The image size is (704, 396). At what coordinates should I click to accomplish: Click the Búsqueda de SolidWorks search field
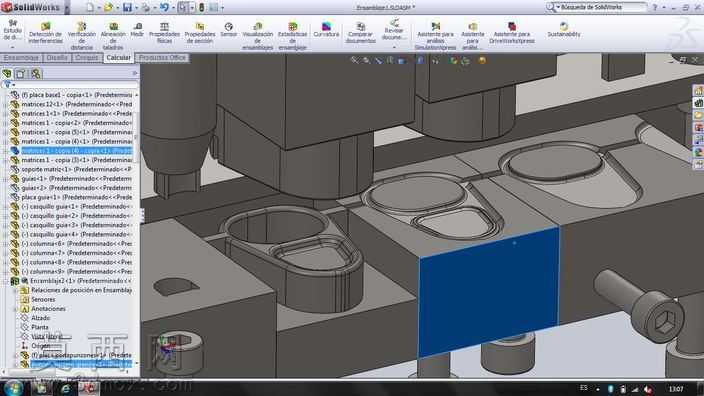click(x=602, y=7)
